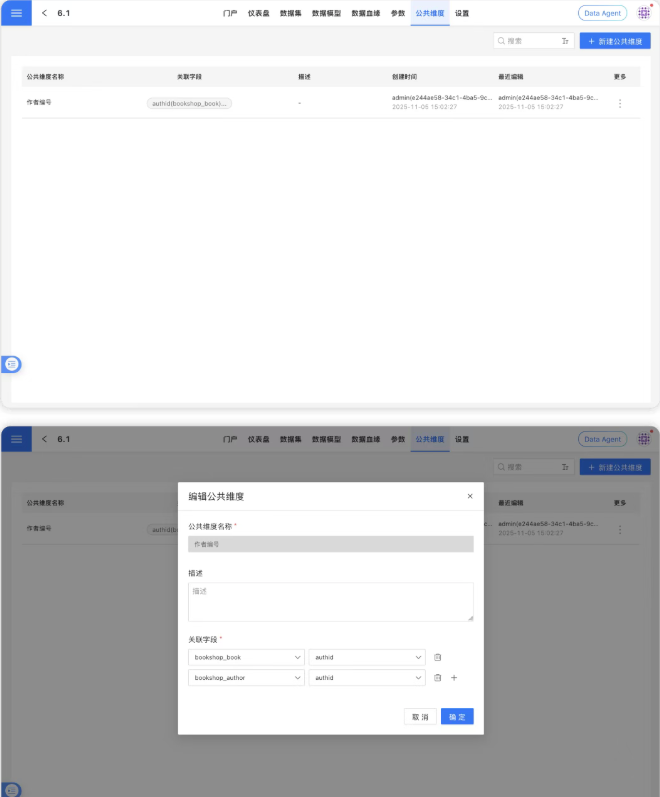Click into the 描述 textarea in the dialog

pos(331,602)
